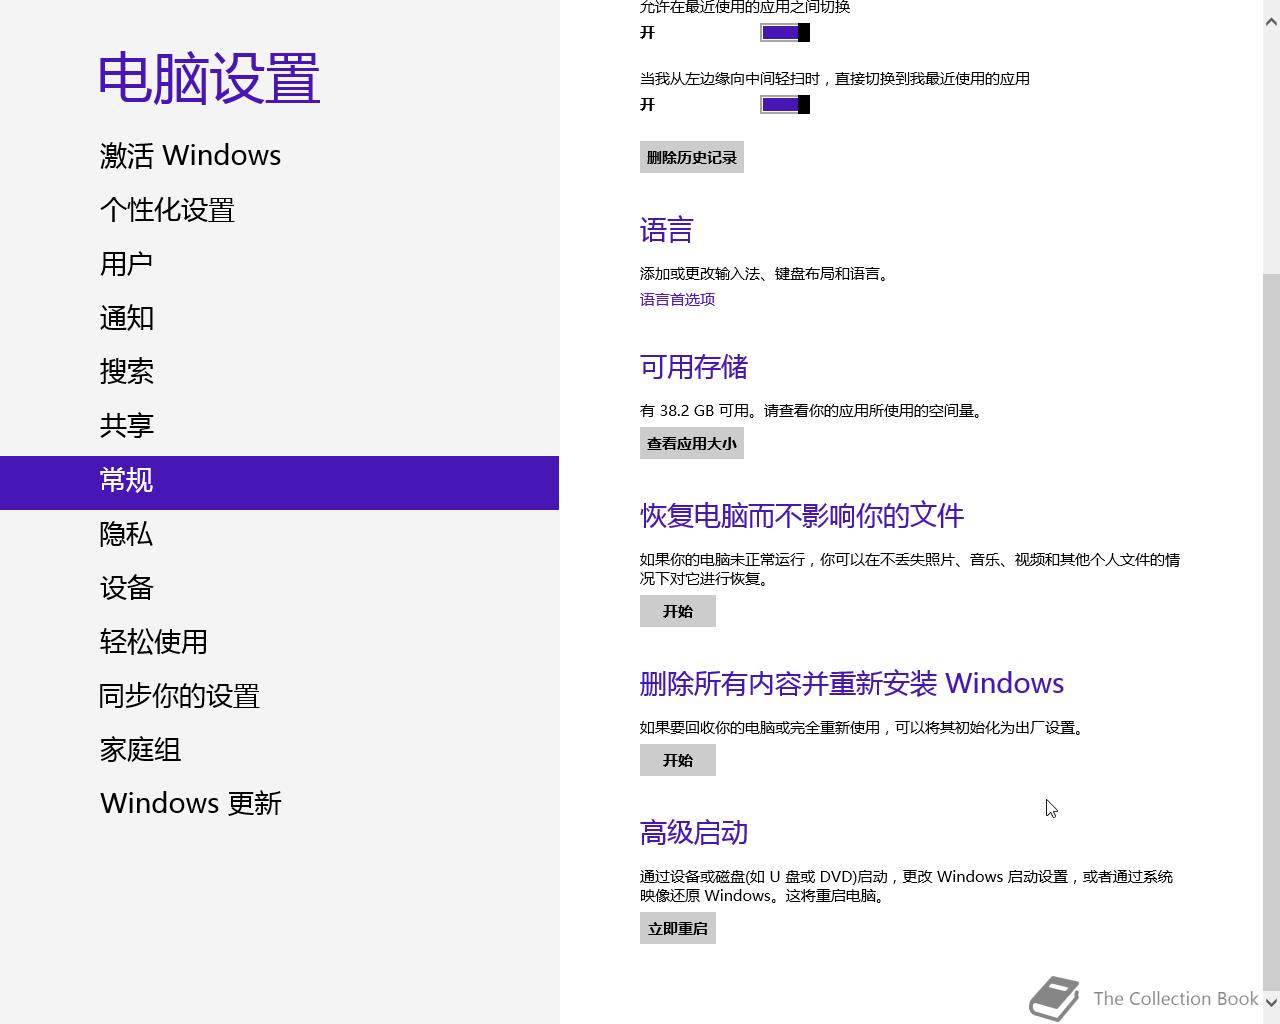The height and width of the screenshot is (1024, 1280).
Task: Open the 共享 settings page
Action: 126,426
